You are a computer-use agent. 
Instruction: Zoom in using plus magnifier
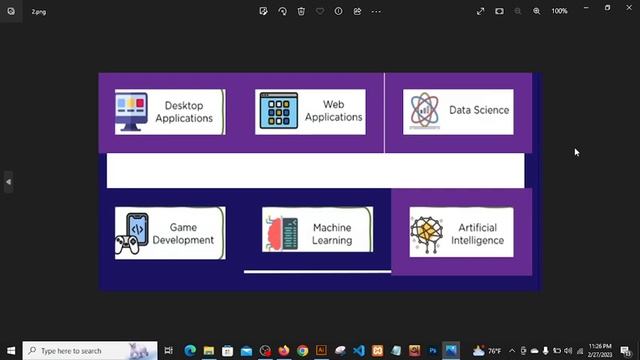[537, 11]
